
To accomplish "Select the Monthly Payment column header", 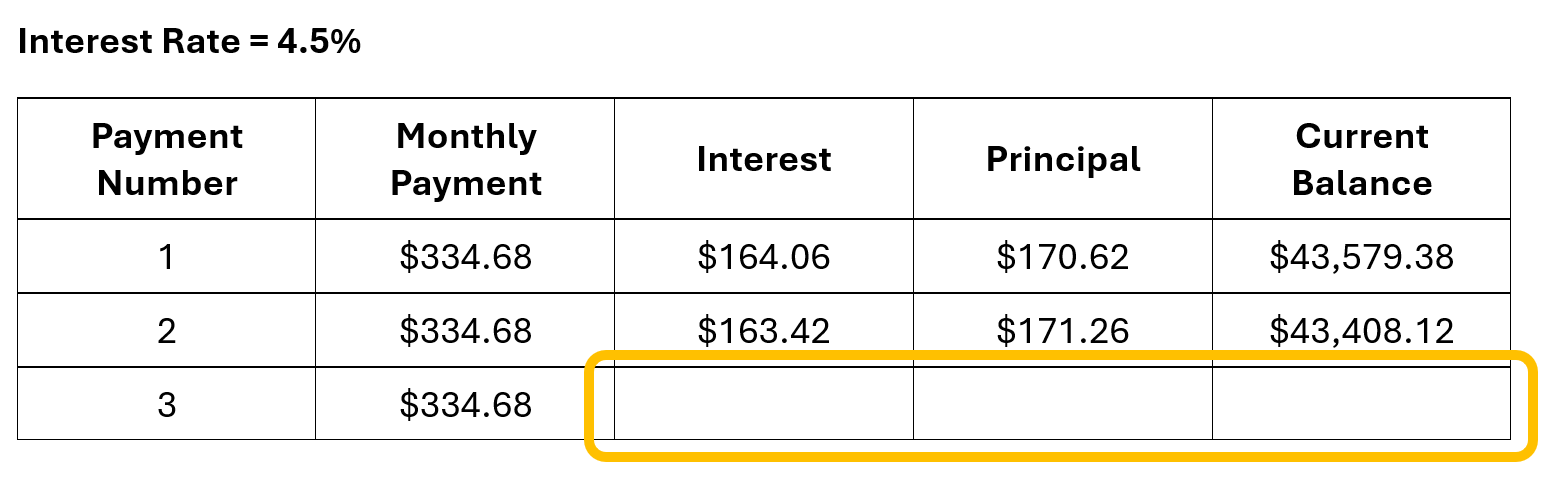I will tap(465, 159).
